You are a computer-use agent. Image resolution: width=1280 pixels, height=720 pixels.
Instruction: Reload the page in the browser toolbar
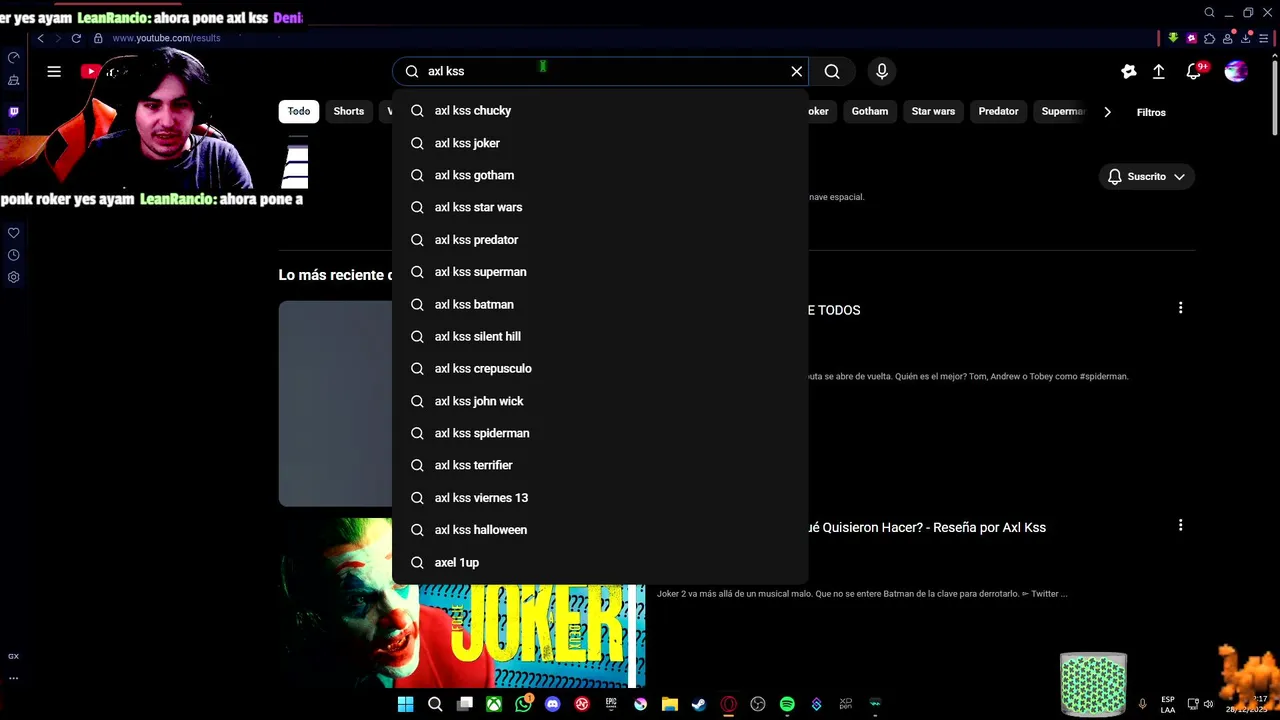76,38
